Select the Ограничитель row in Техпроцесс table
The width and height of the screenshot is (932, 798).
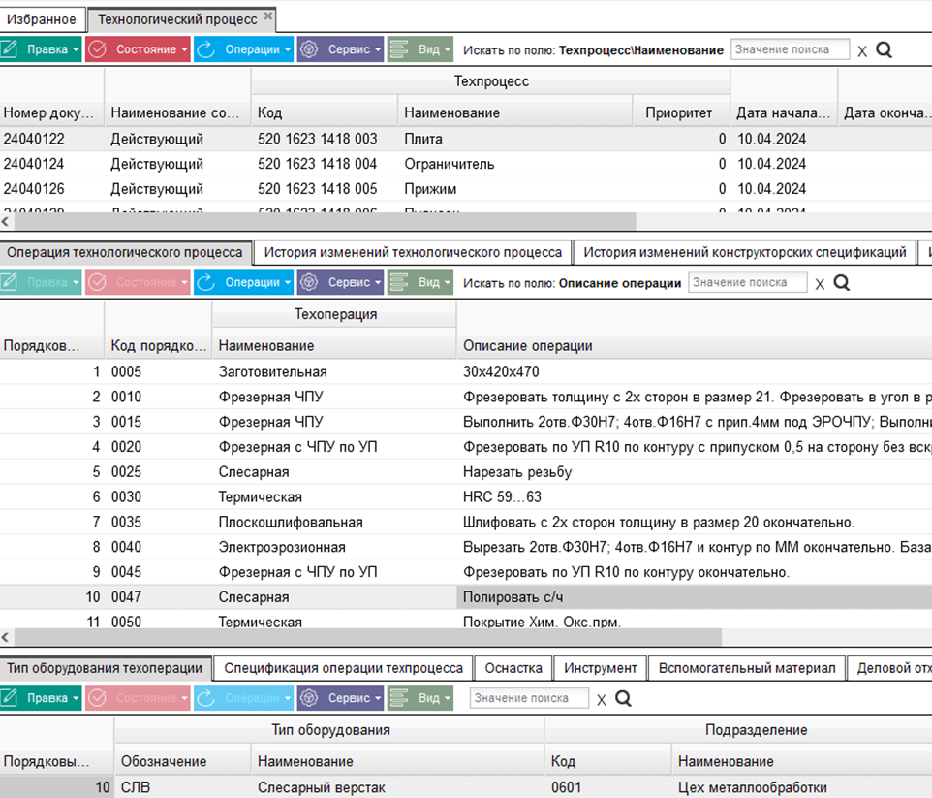pos(466,164)
